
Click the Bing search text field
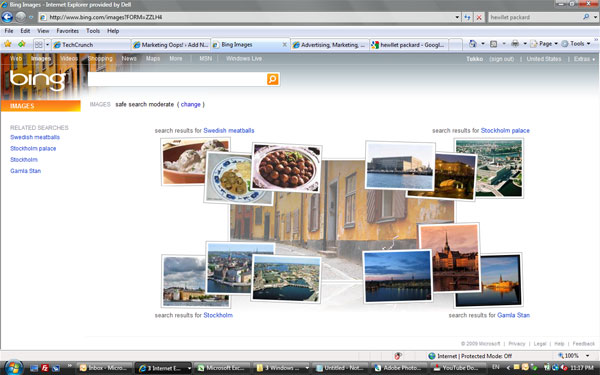[177, 79]
